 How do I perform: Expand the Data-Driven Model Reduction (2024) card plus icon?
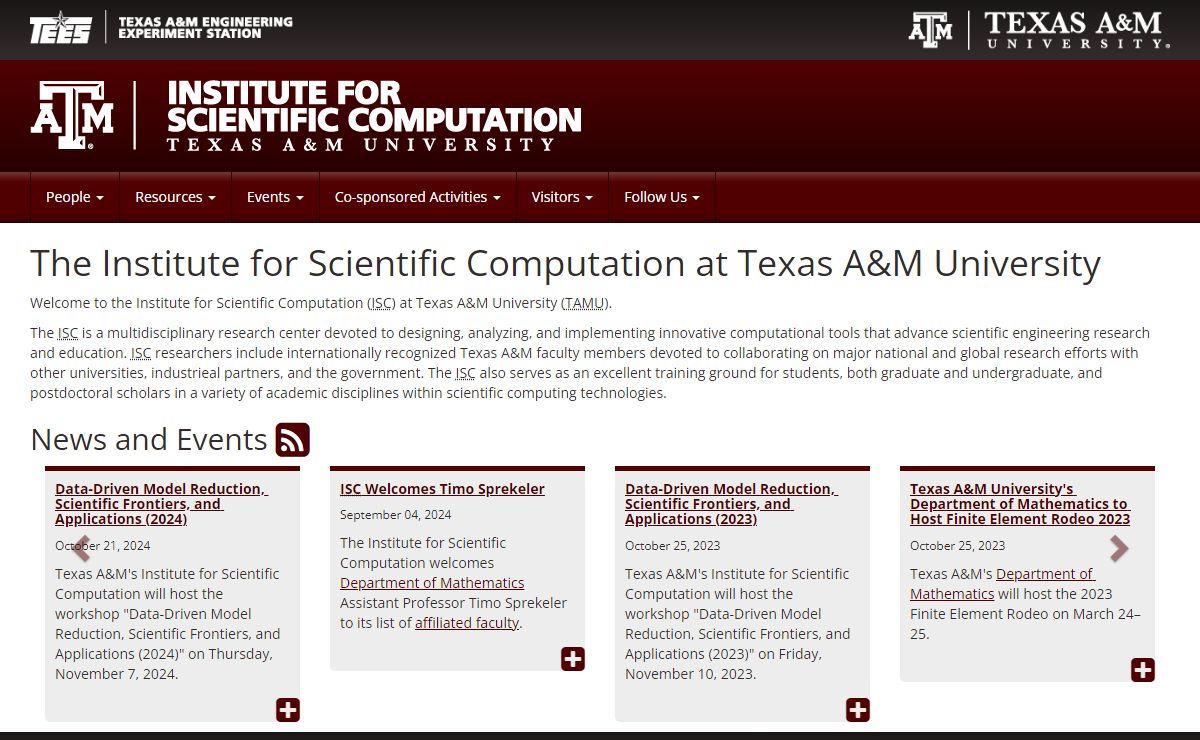coord(288,710)
